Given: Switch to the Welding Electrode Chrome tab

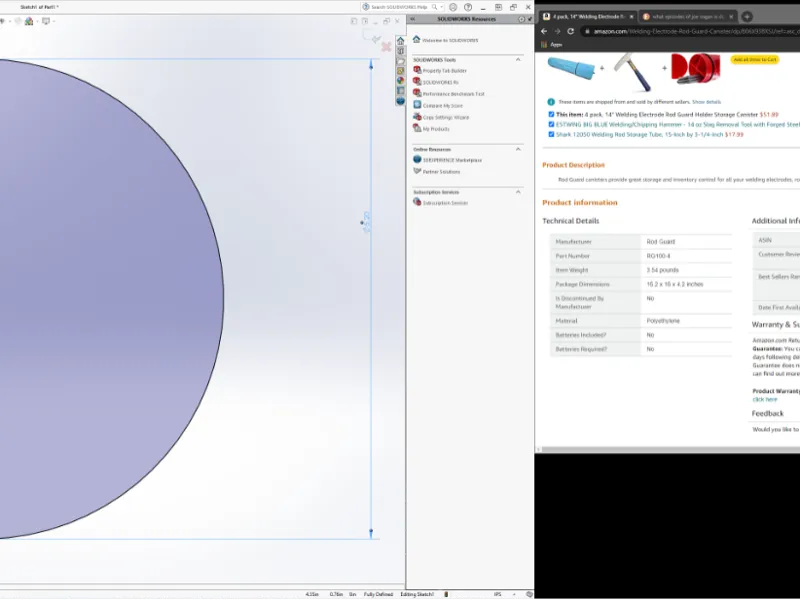Looking at the screenshot, I should pos(588,17).
